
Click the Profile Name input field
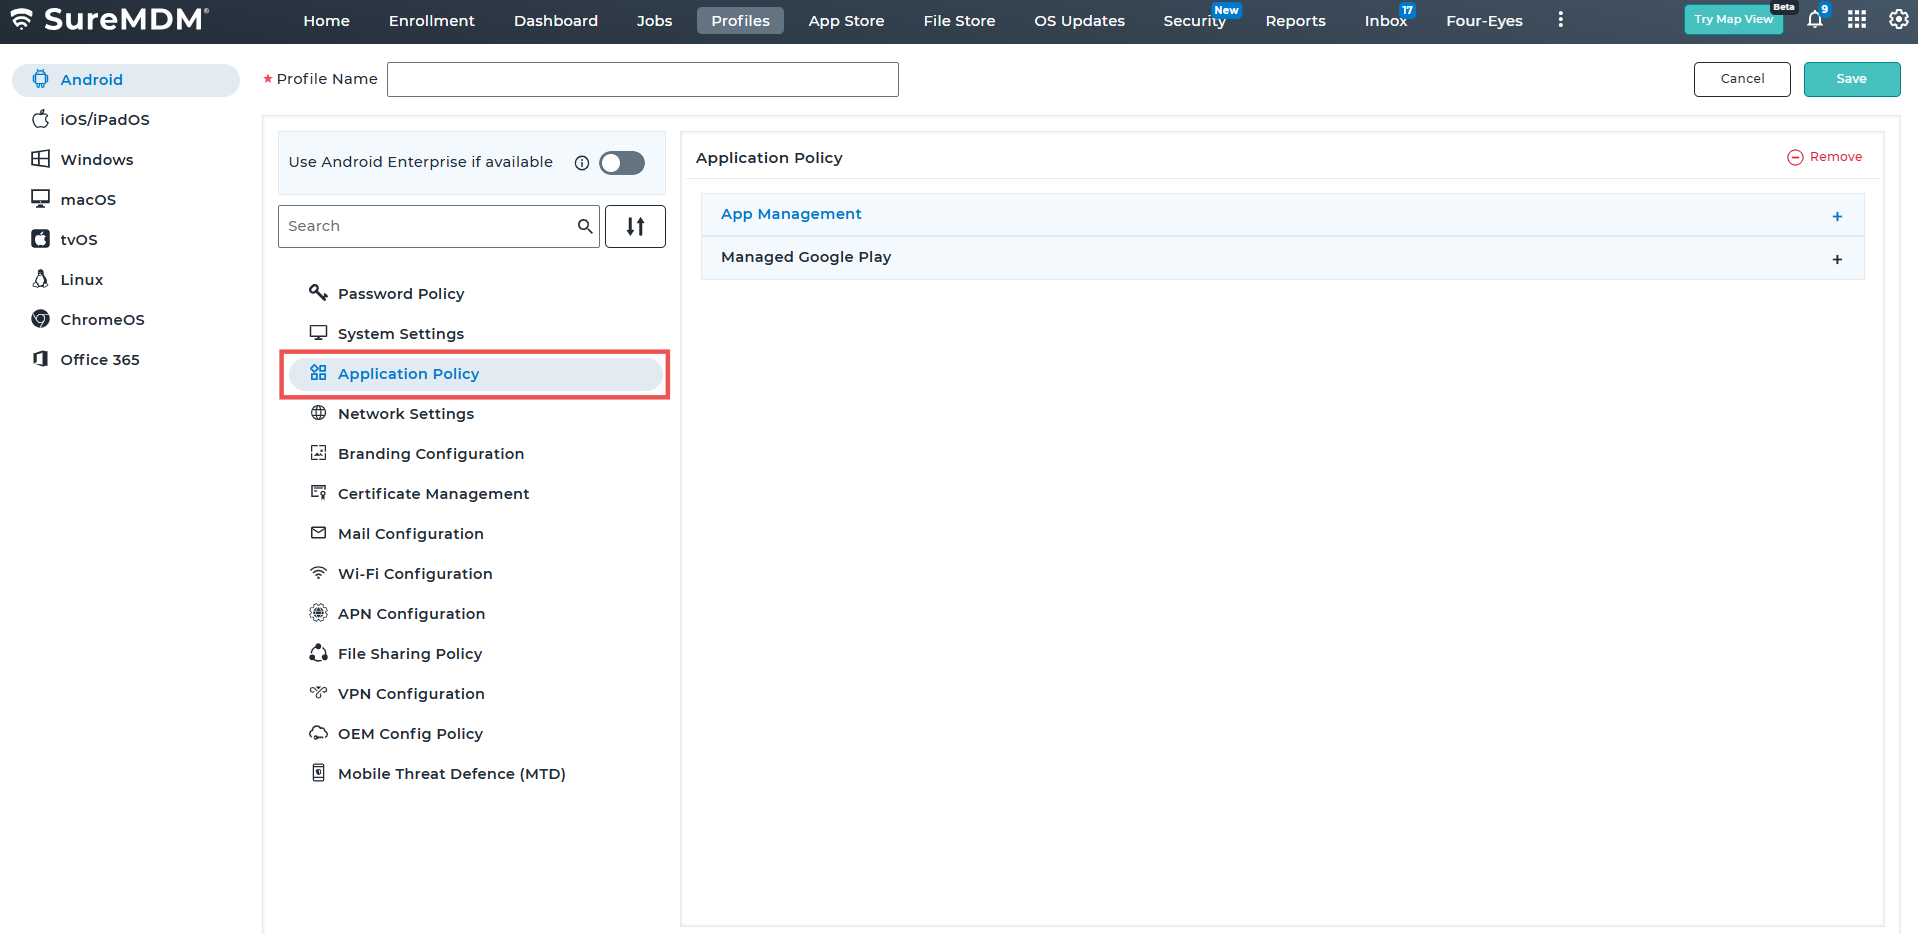[642, 80]
